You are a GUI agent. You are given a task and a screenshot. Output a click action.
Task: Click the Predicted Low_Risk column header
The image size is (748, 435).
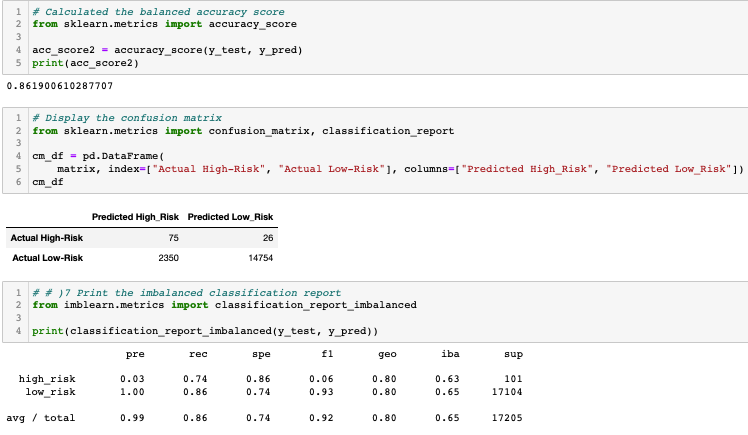(230, 217)
